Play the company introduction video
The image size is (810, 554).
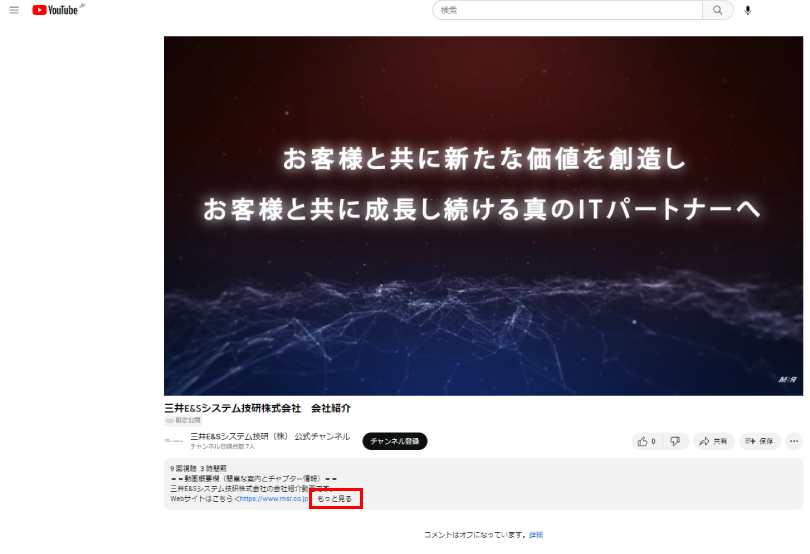pos(483,216)
